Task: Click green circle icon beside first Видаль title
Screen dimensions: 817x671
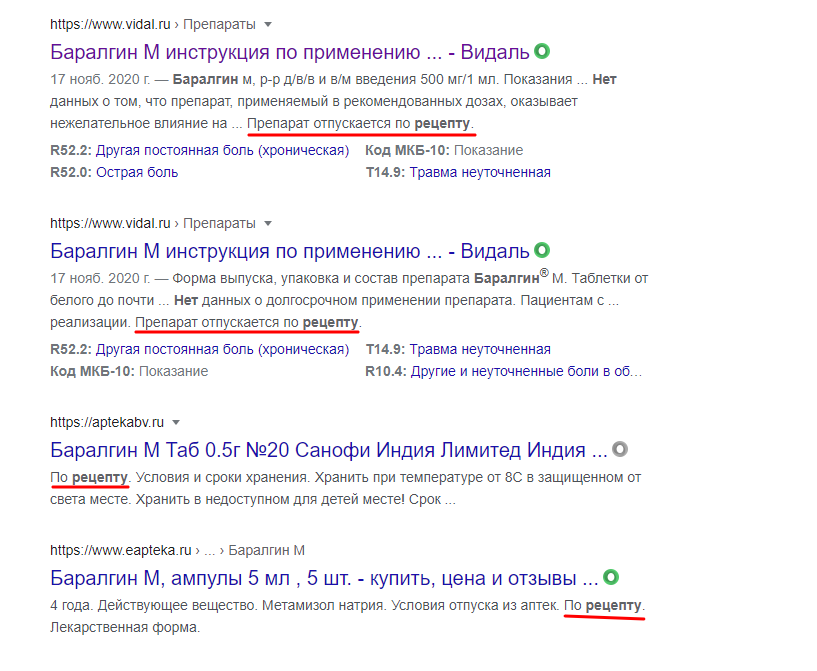Action: (x=542, y=51)
